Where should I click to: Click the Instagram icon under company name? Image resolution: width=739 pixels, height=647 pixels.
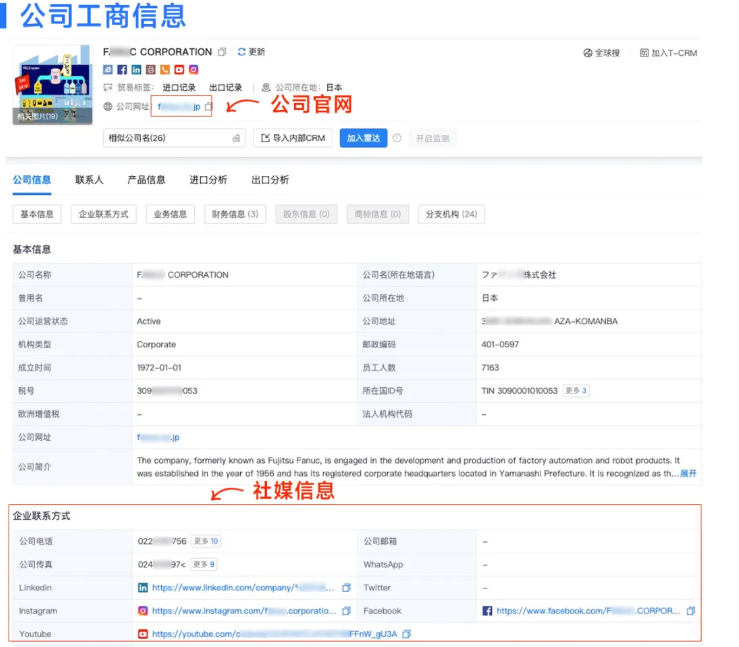click(x=194, y=70)
